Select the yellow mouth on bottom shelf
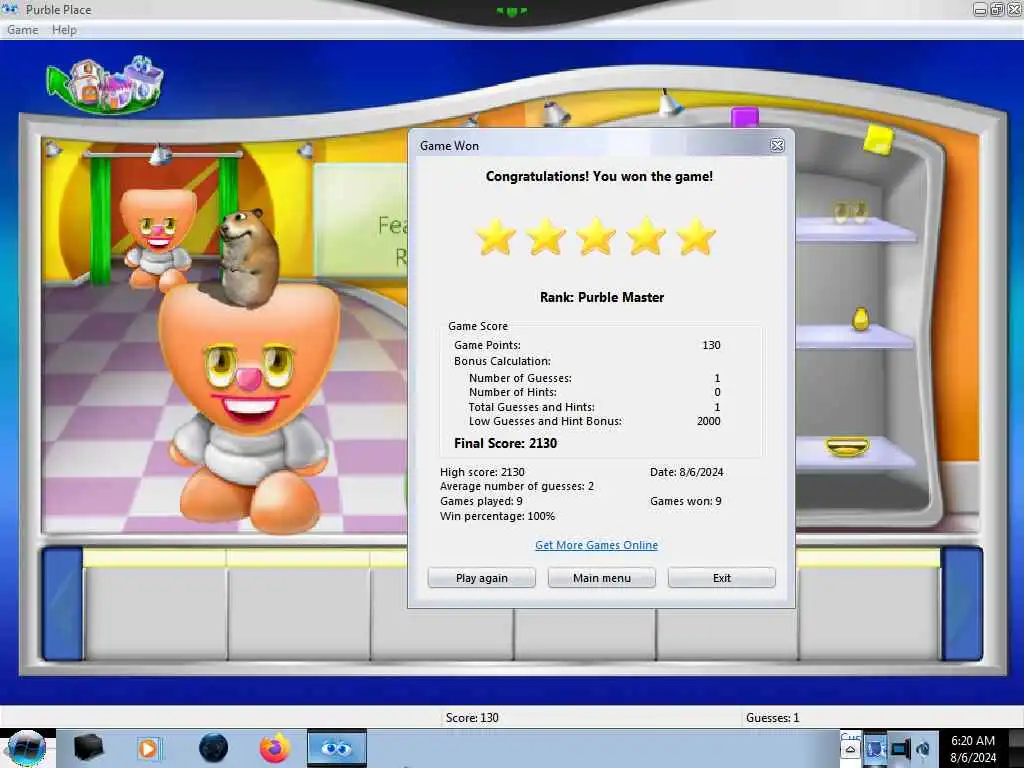The image size is (1024, 768). pos(847,447)
